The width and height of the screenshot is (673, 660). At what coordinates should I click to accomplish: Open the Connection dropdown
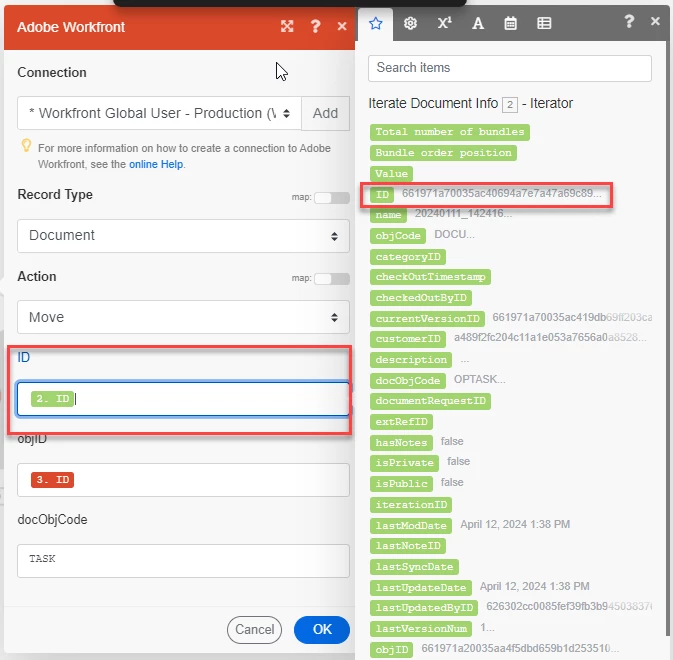tap(159, 113)
